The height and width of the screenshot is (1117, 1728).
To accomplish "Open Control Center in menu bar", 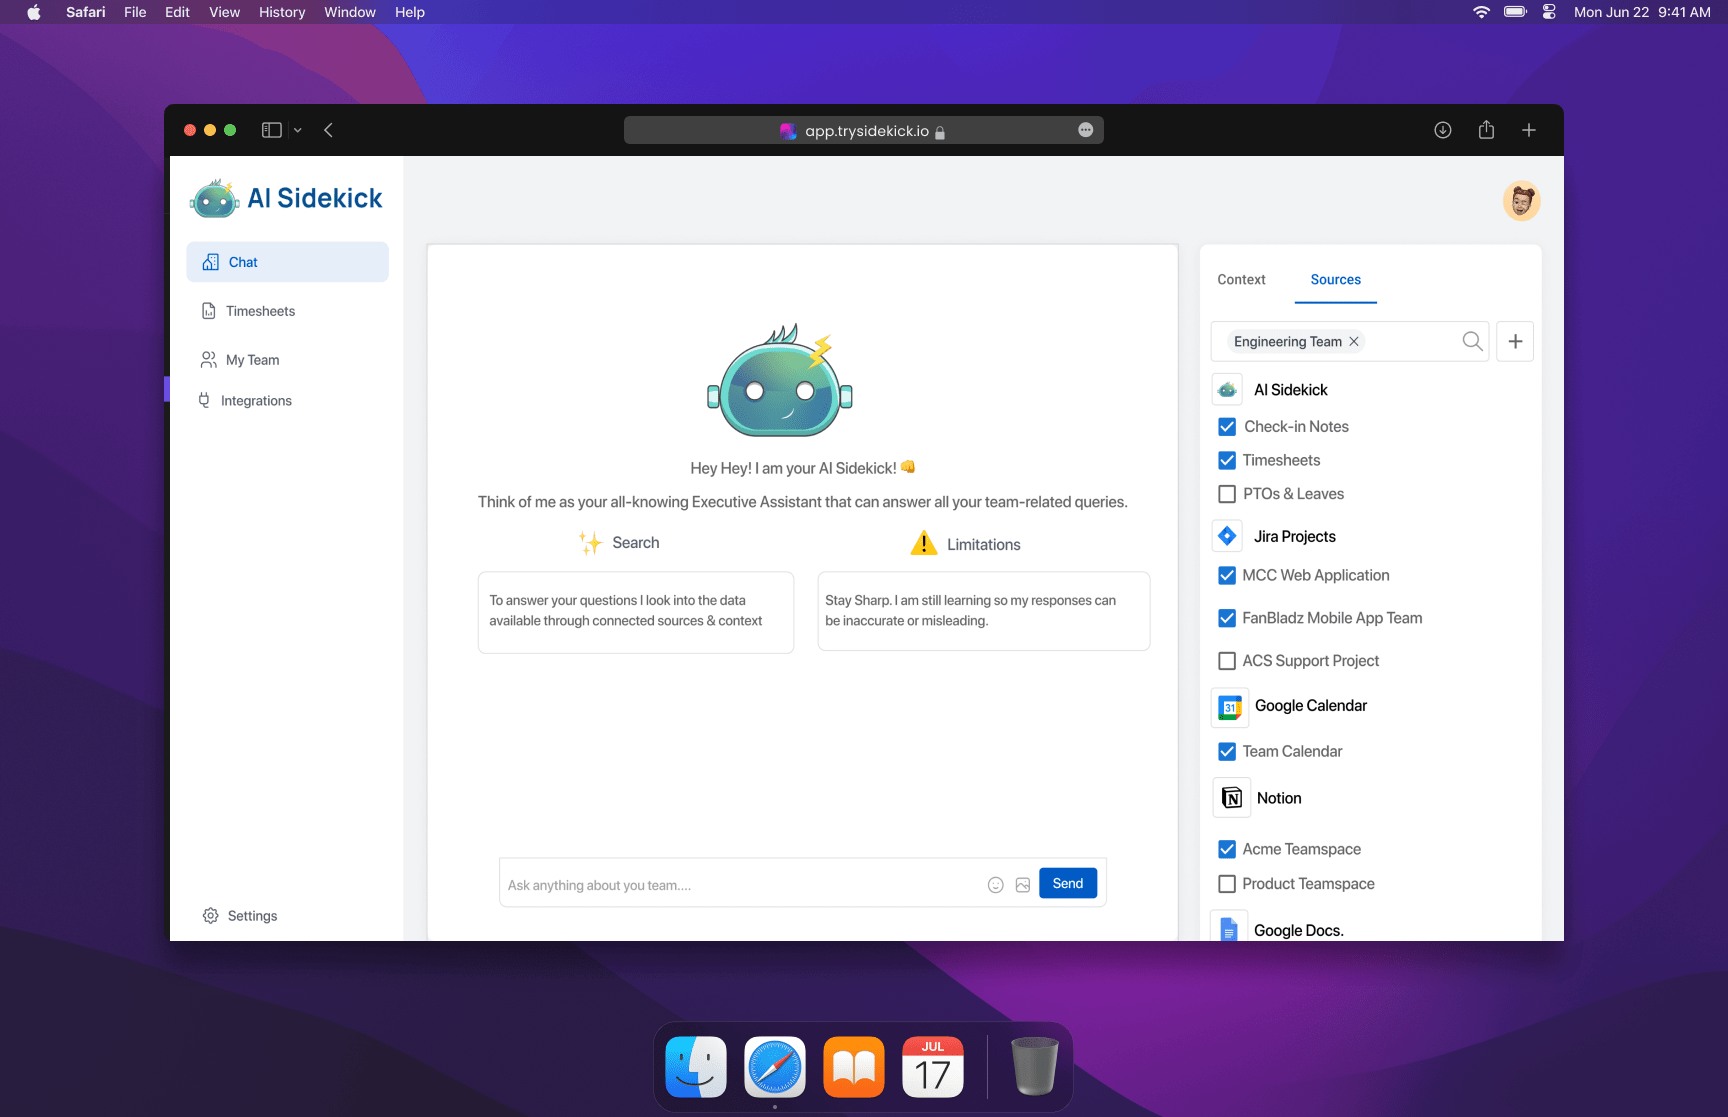I will tap(1549, 12).
